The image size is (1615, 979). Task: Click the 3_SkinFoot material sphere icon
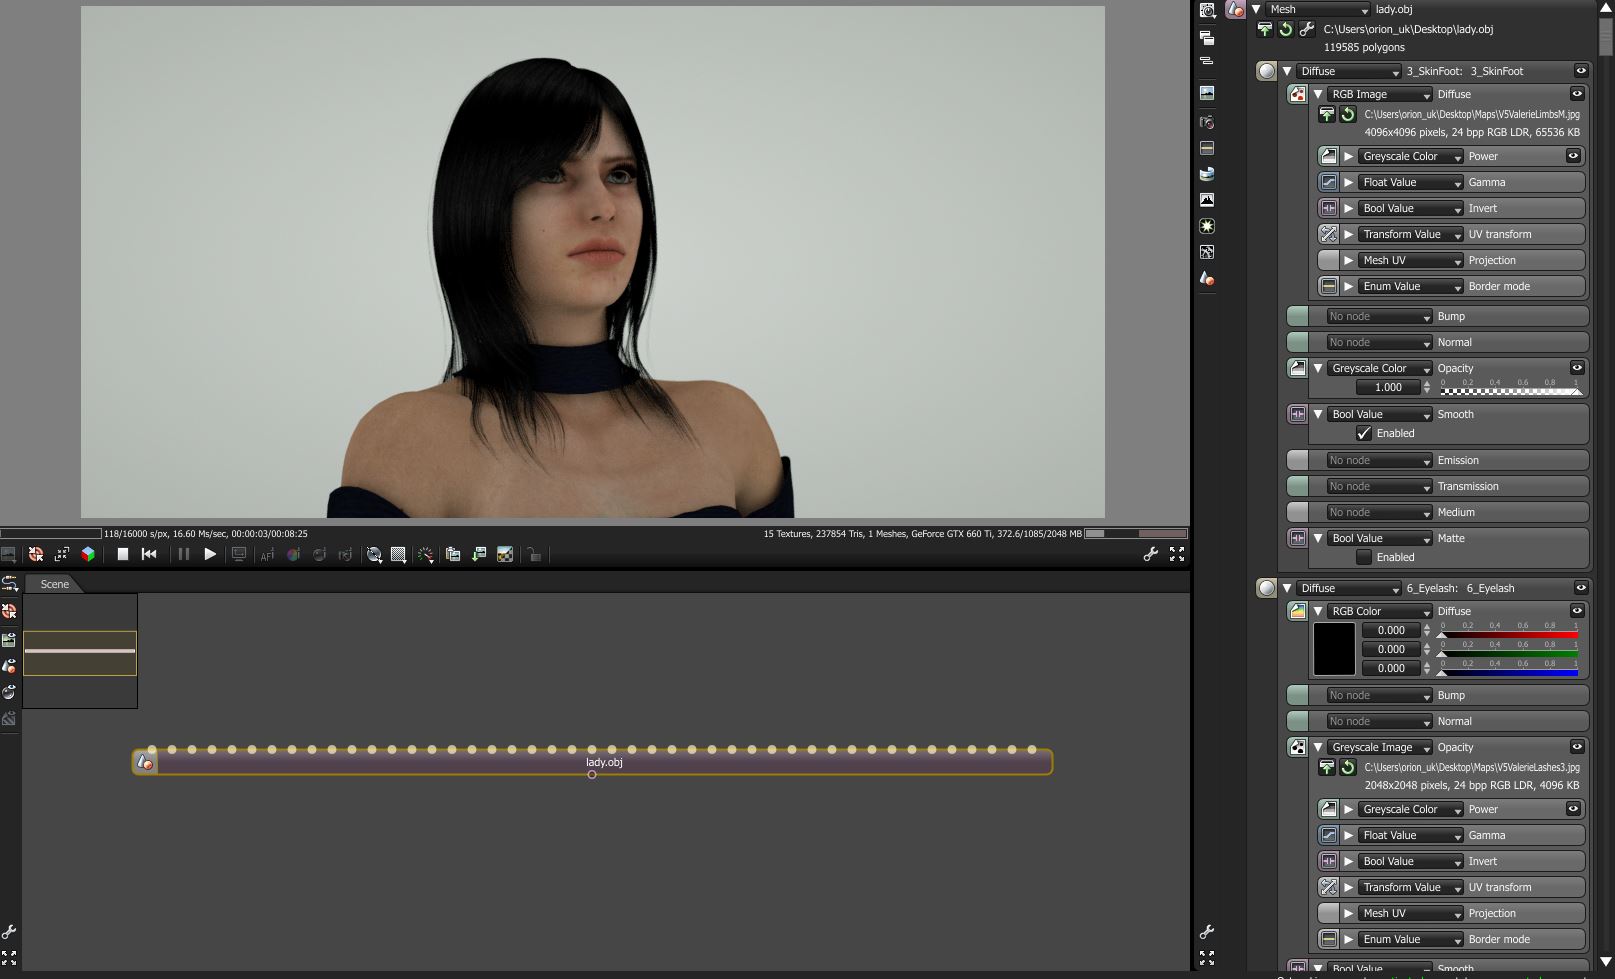(1267, 71)
